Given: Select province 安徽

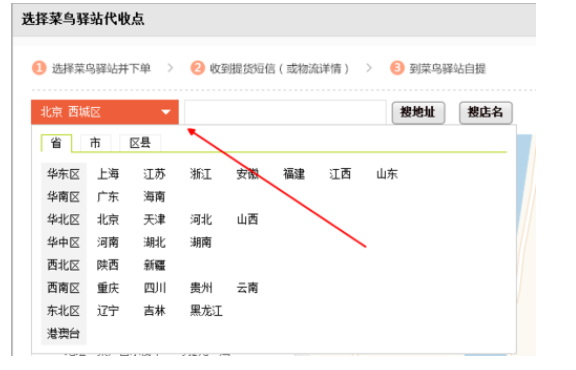Looking at the screenshot, I should (247, 174).
